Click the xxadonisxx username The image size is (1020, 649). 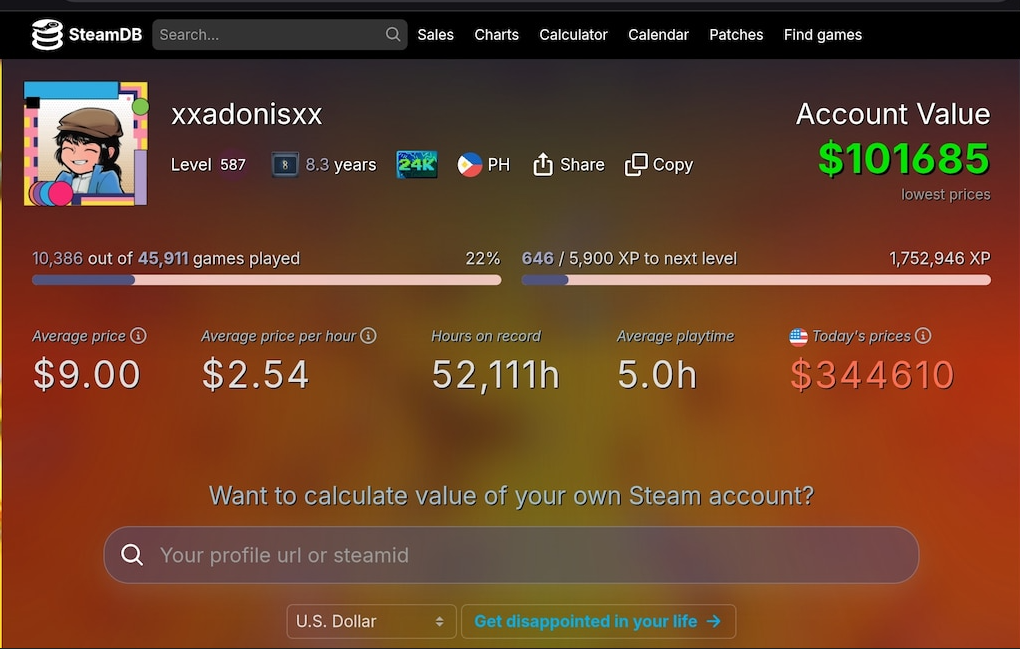247,114
